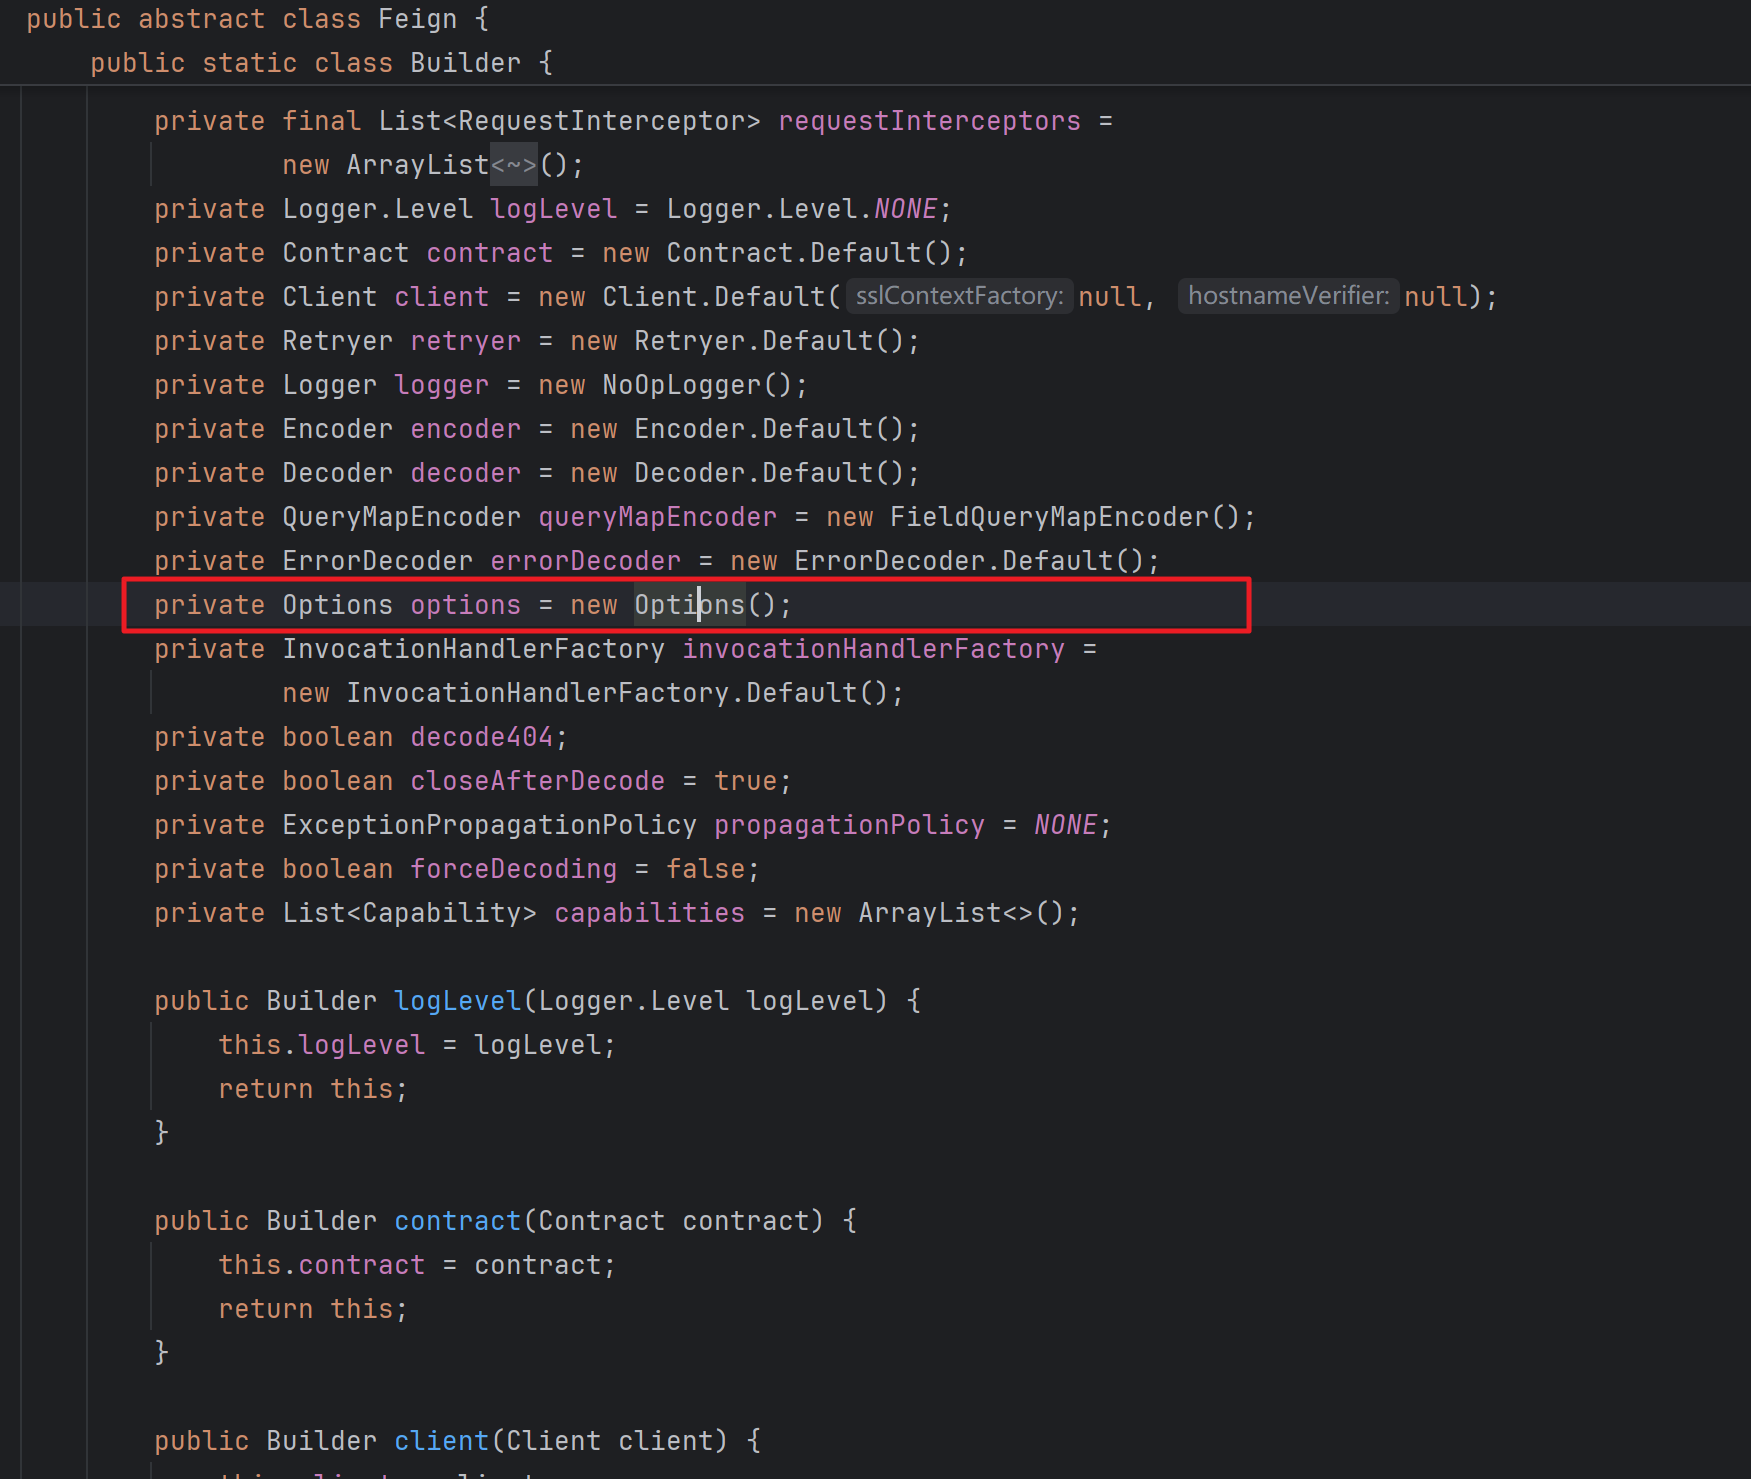Click the sticky 'class Builder' header line
Image resolution: width=1751 pixels, height=1479 pixels.
coord(321,63)
